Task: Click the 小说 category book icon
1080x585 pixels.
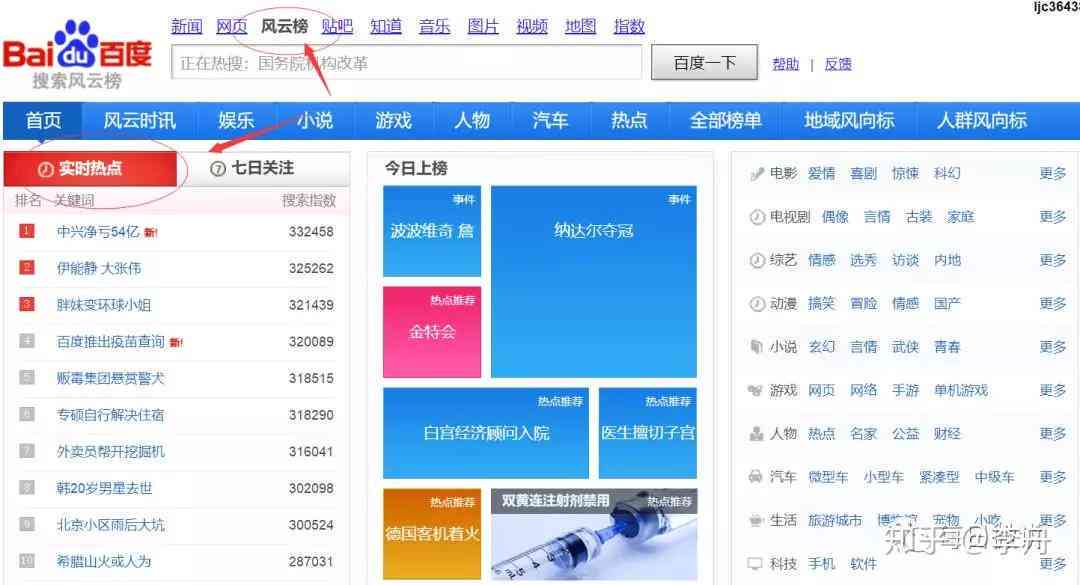Action: (757, 347)
